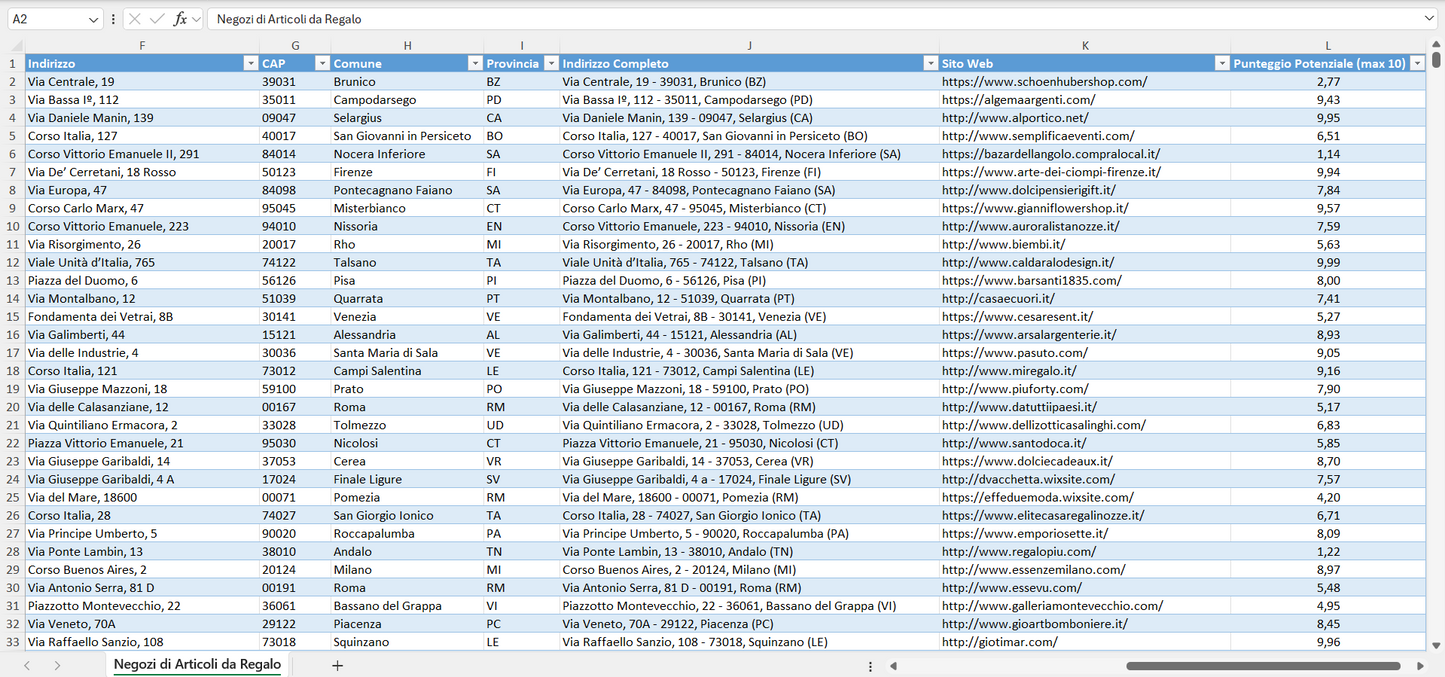
Task: Click the previous sheet navigation arrow
Action: pos(27,665)
